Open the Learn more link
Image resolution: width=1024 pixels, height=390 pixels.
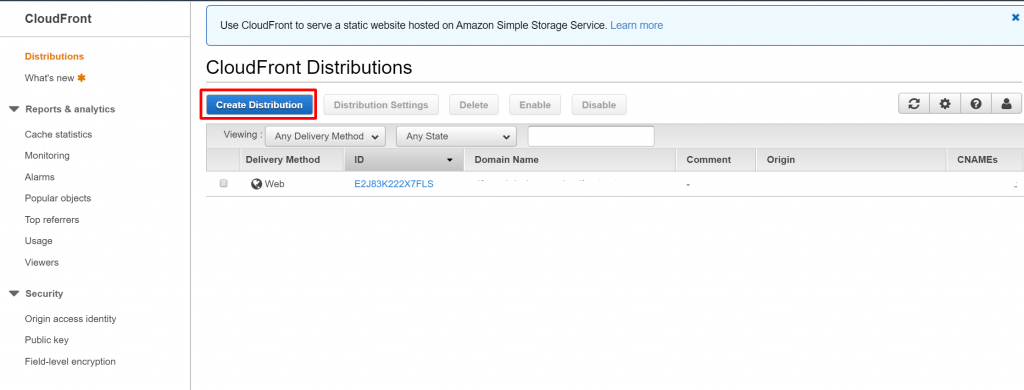[636, 25]
